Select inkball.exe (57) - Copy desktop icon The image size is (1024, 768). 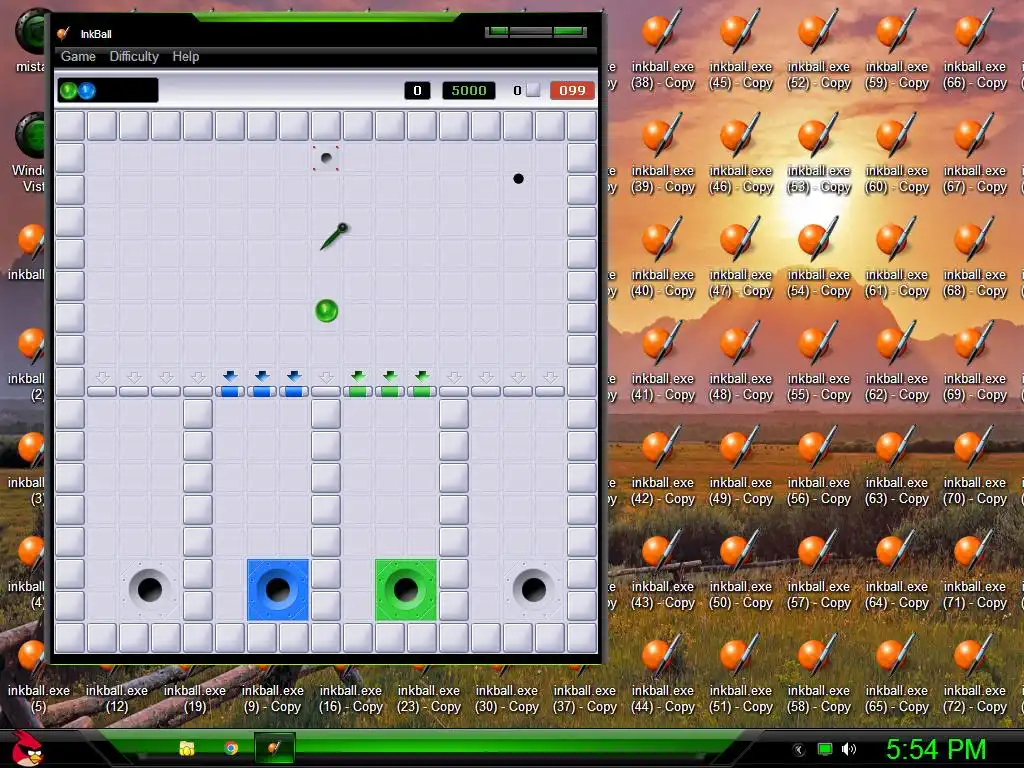(818, 567)
